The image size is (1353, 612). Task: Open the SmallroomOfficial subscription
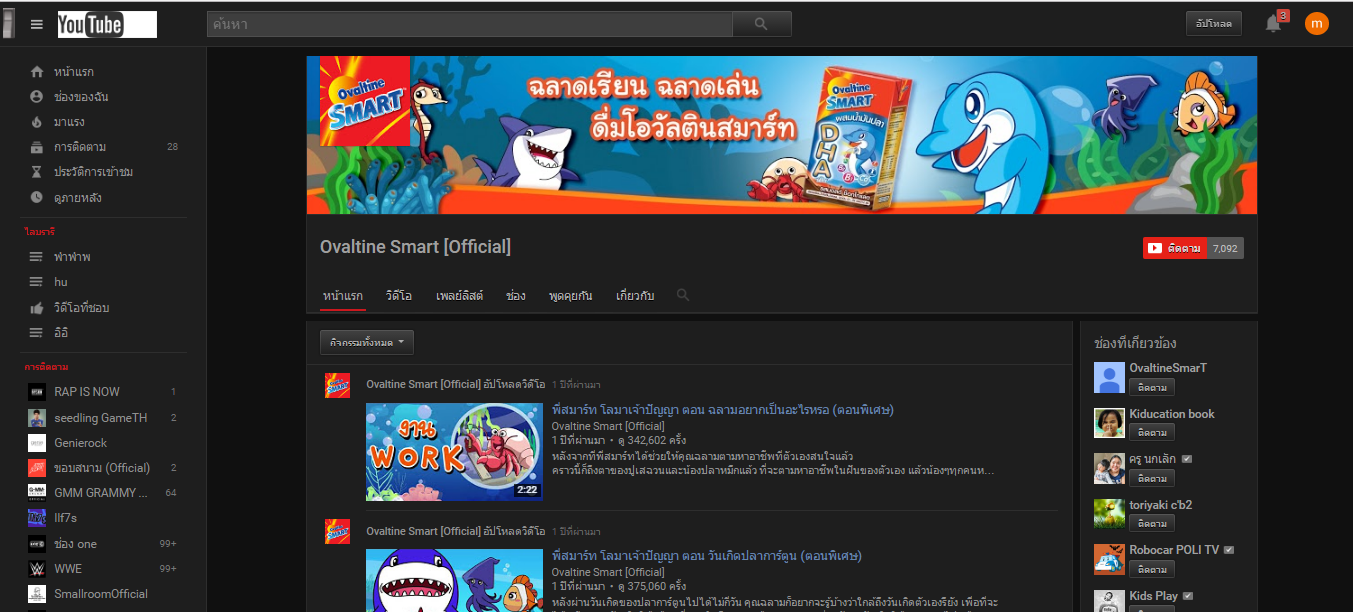click(x=101, y=594)
